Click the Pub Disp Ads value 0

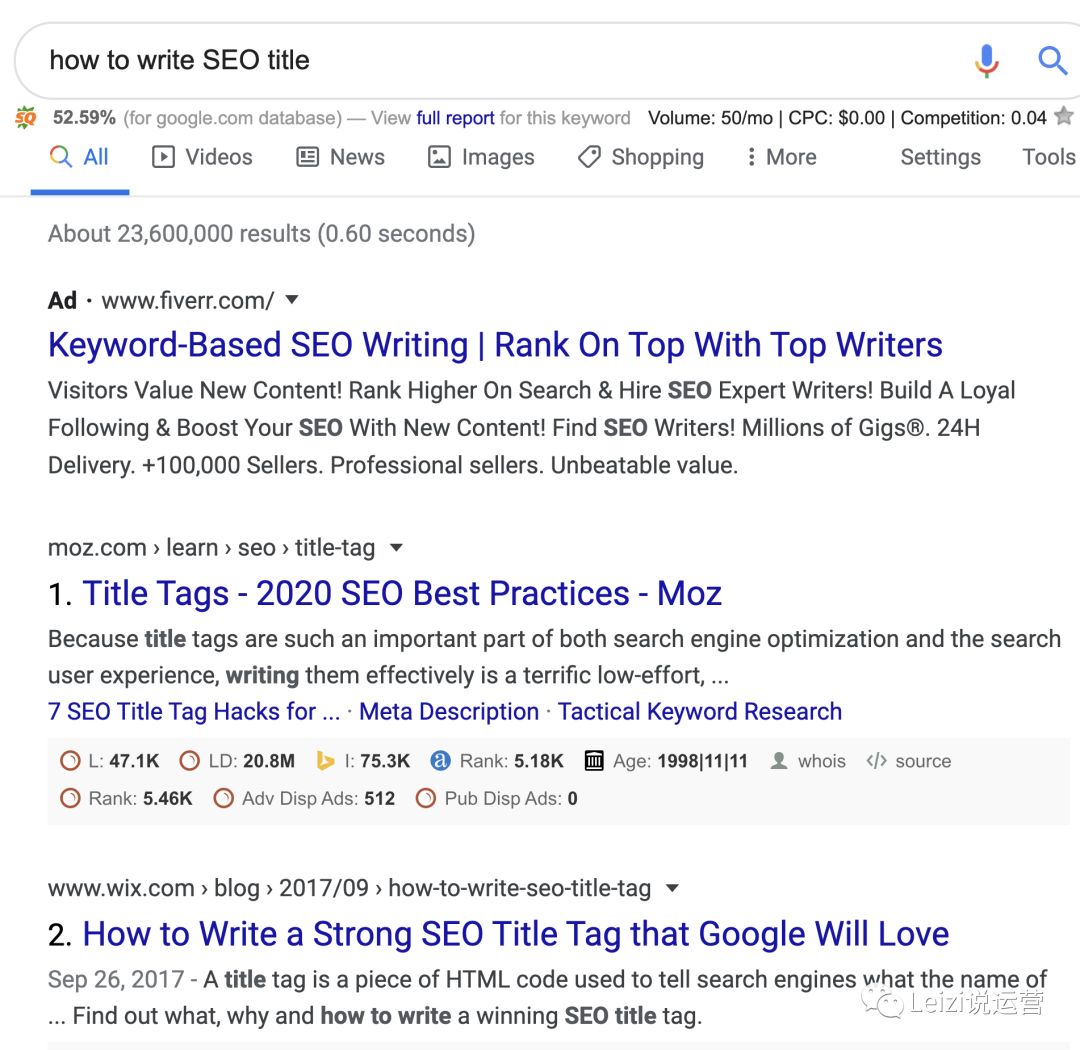pos(572,799)
